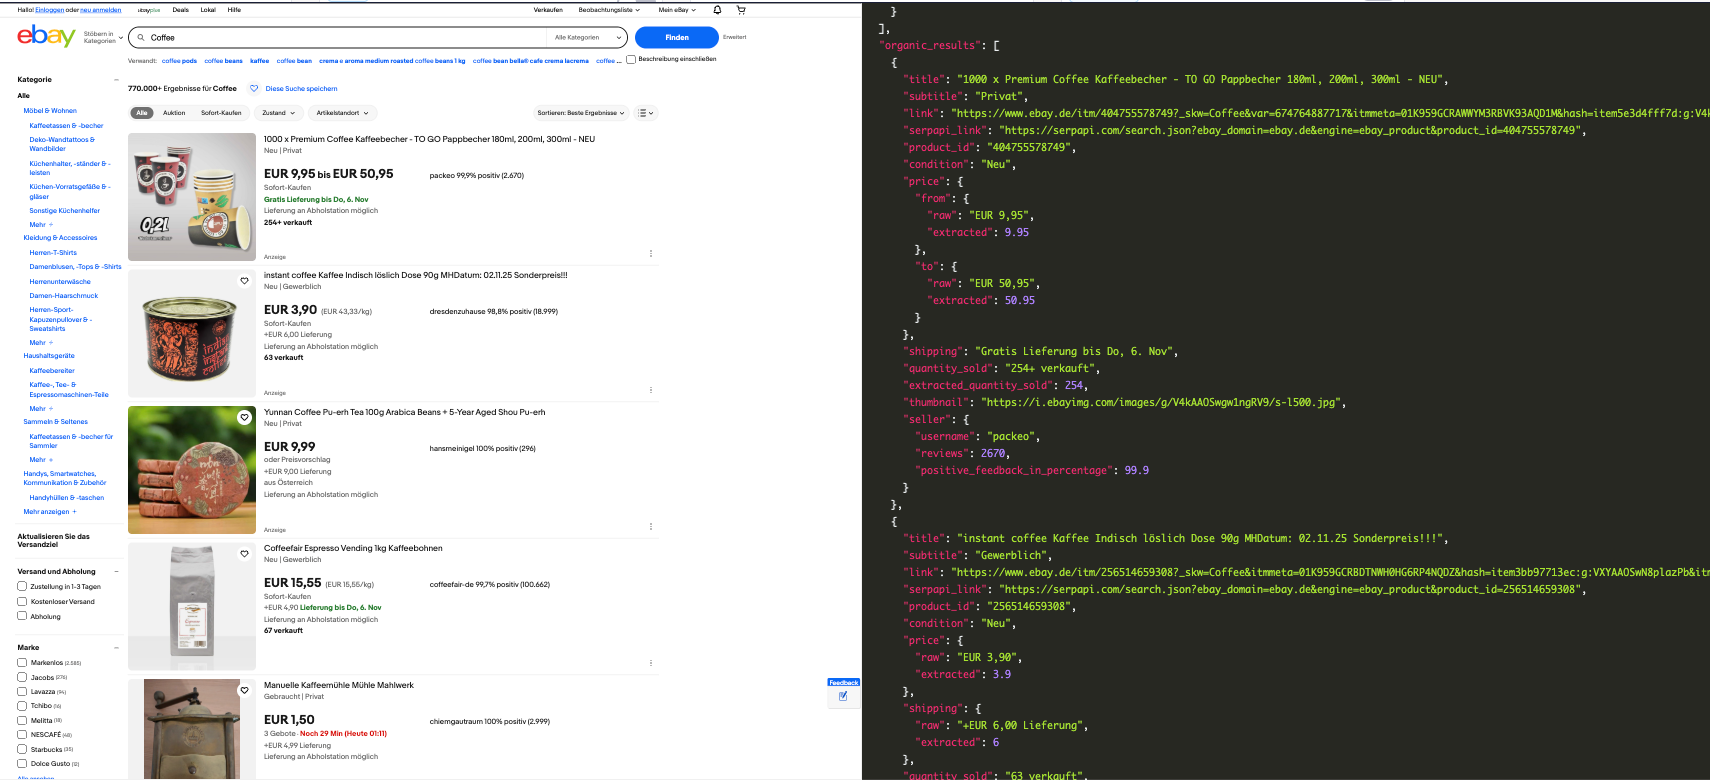1710x780 pixels.
Task: Add Manuelle Kaffeemühle listing to watchlist
Action: coord(244,690)
